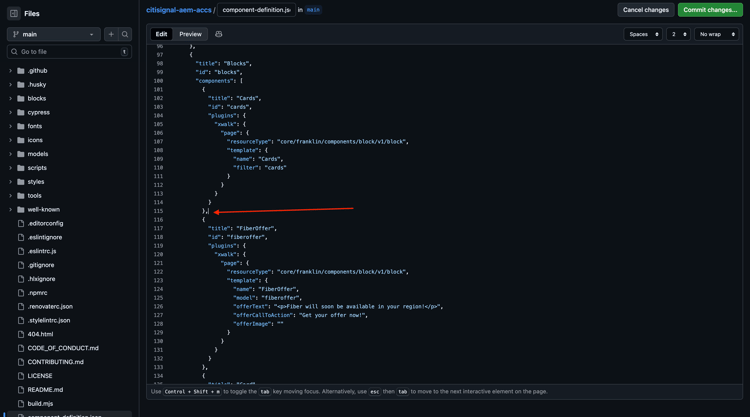Select the .gitignore file icon
Viewport: 750px width, 417px height.
point(21,265)
